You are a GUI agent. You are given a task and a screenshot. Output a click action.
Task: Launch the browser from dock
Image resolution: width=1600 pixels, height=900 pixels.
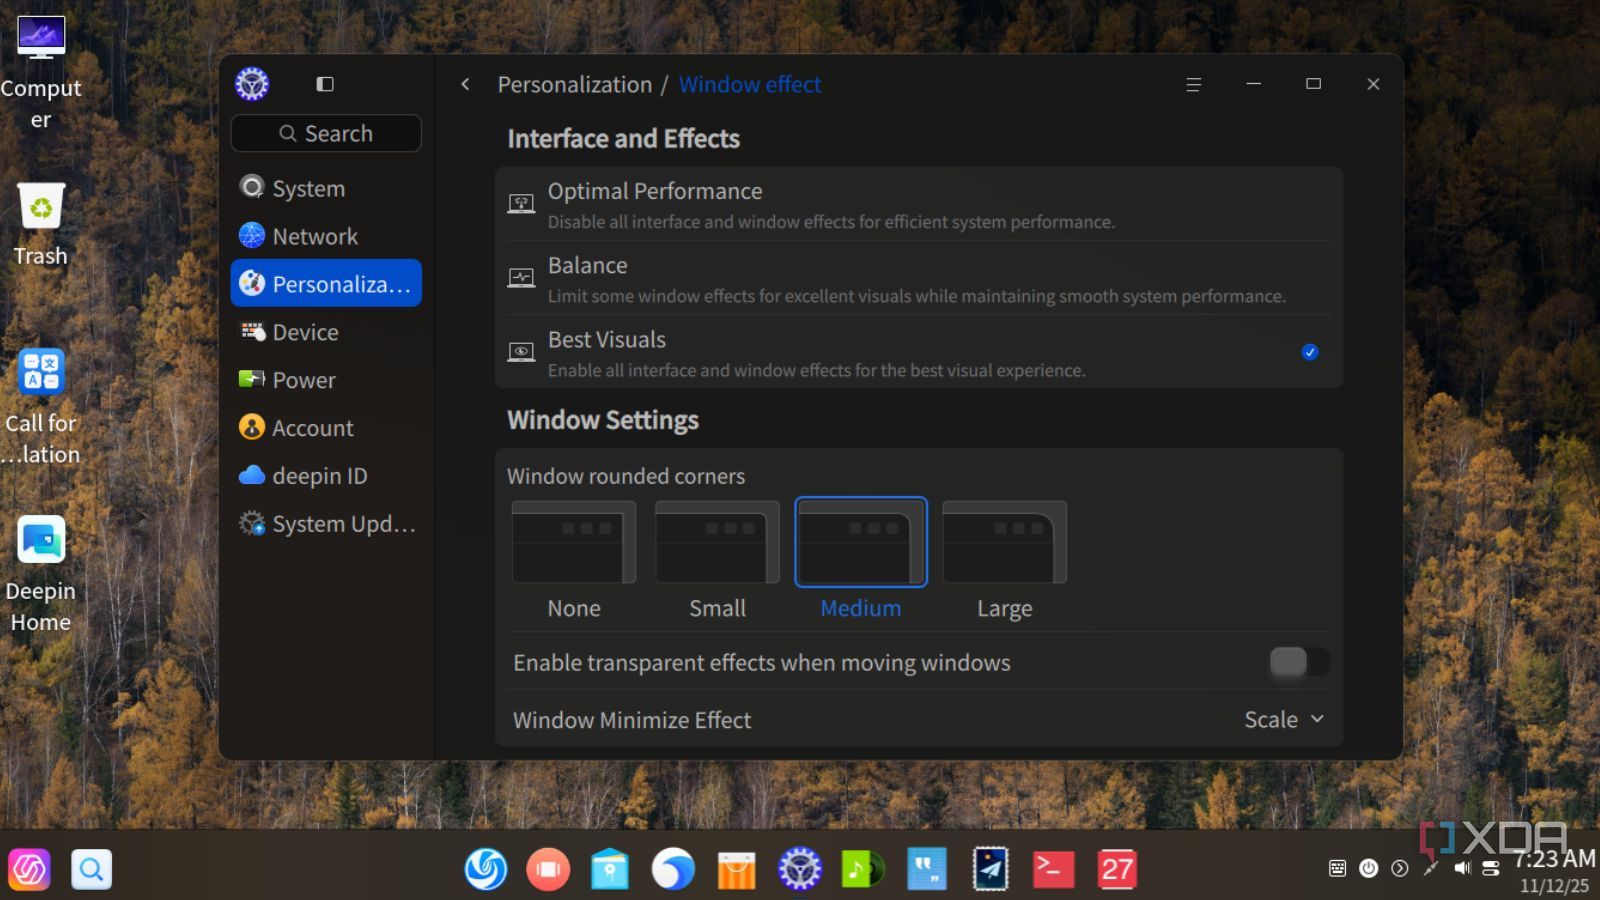(673, 869)
